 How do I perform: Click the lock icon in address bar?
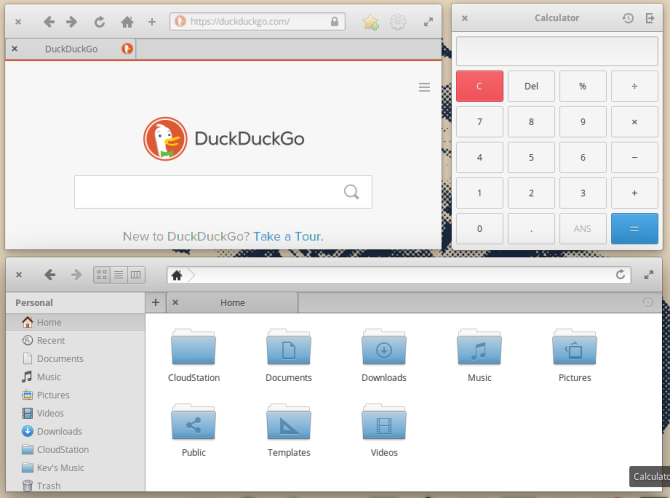coord(335,21)
